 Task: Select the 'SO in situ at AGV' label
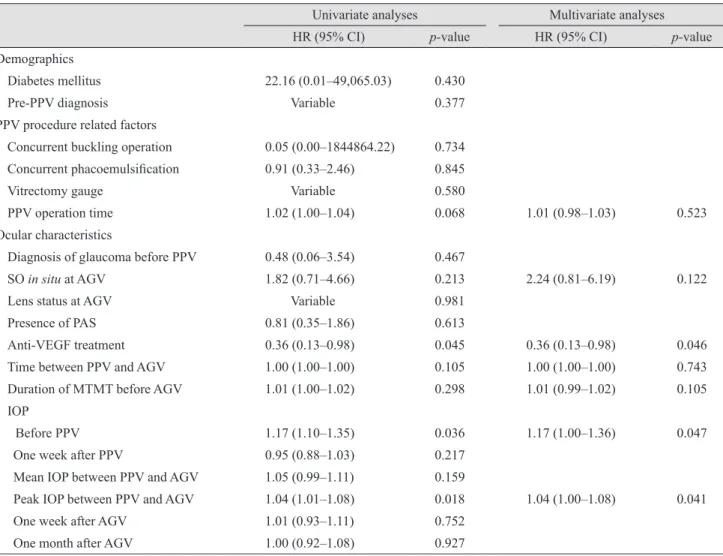[56, 279]
